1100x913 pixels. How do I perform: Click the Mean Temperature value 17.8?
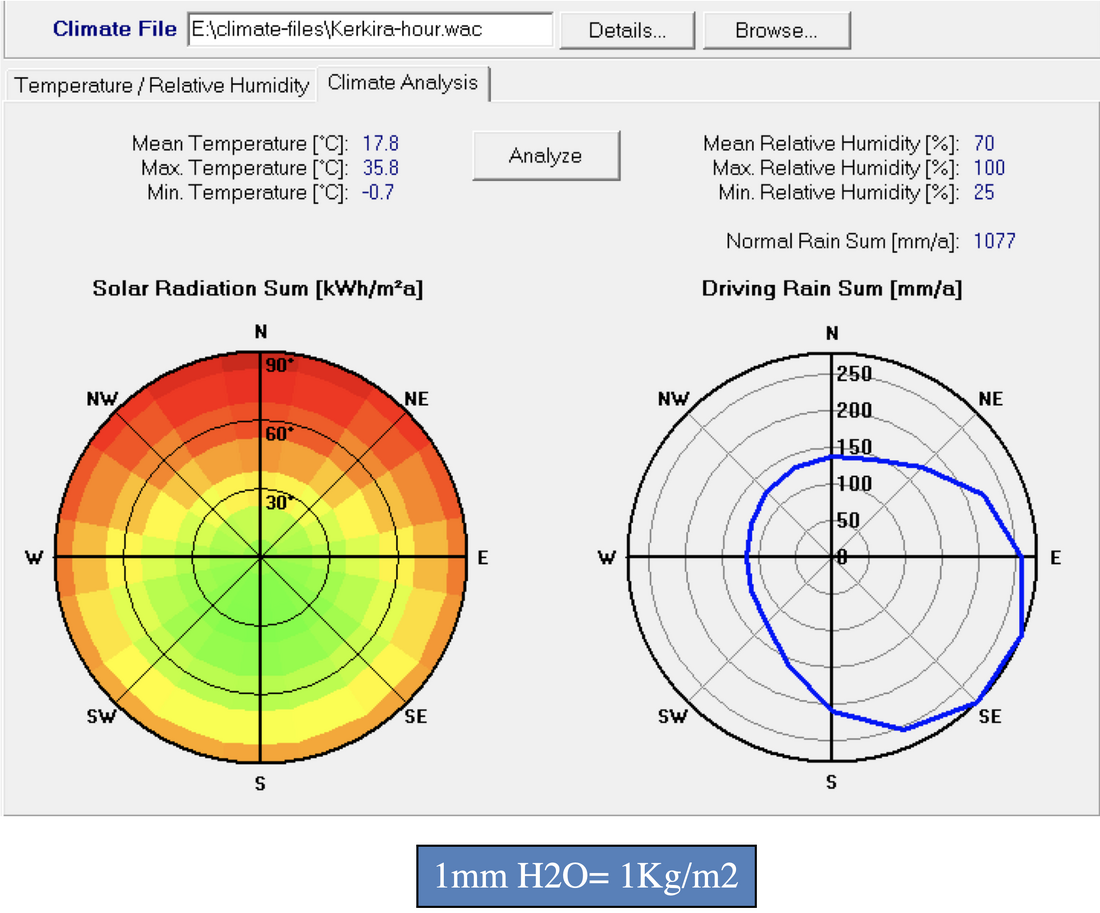(x=380, y=144)
